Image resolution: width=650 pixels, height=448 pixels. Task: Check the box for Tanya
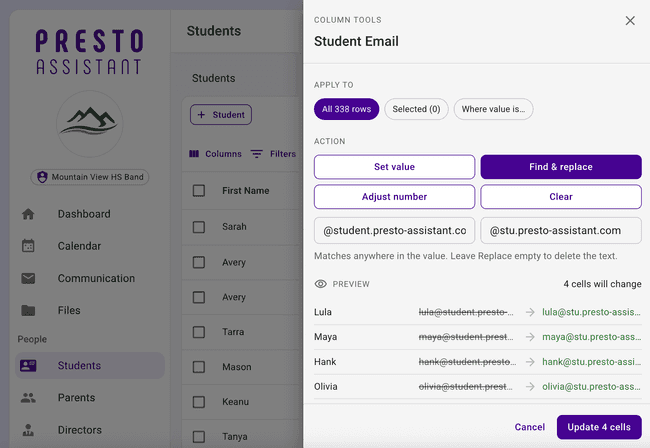point(199,436)
